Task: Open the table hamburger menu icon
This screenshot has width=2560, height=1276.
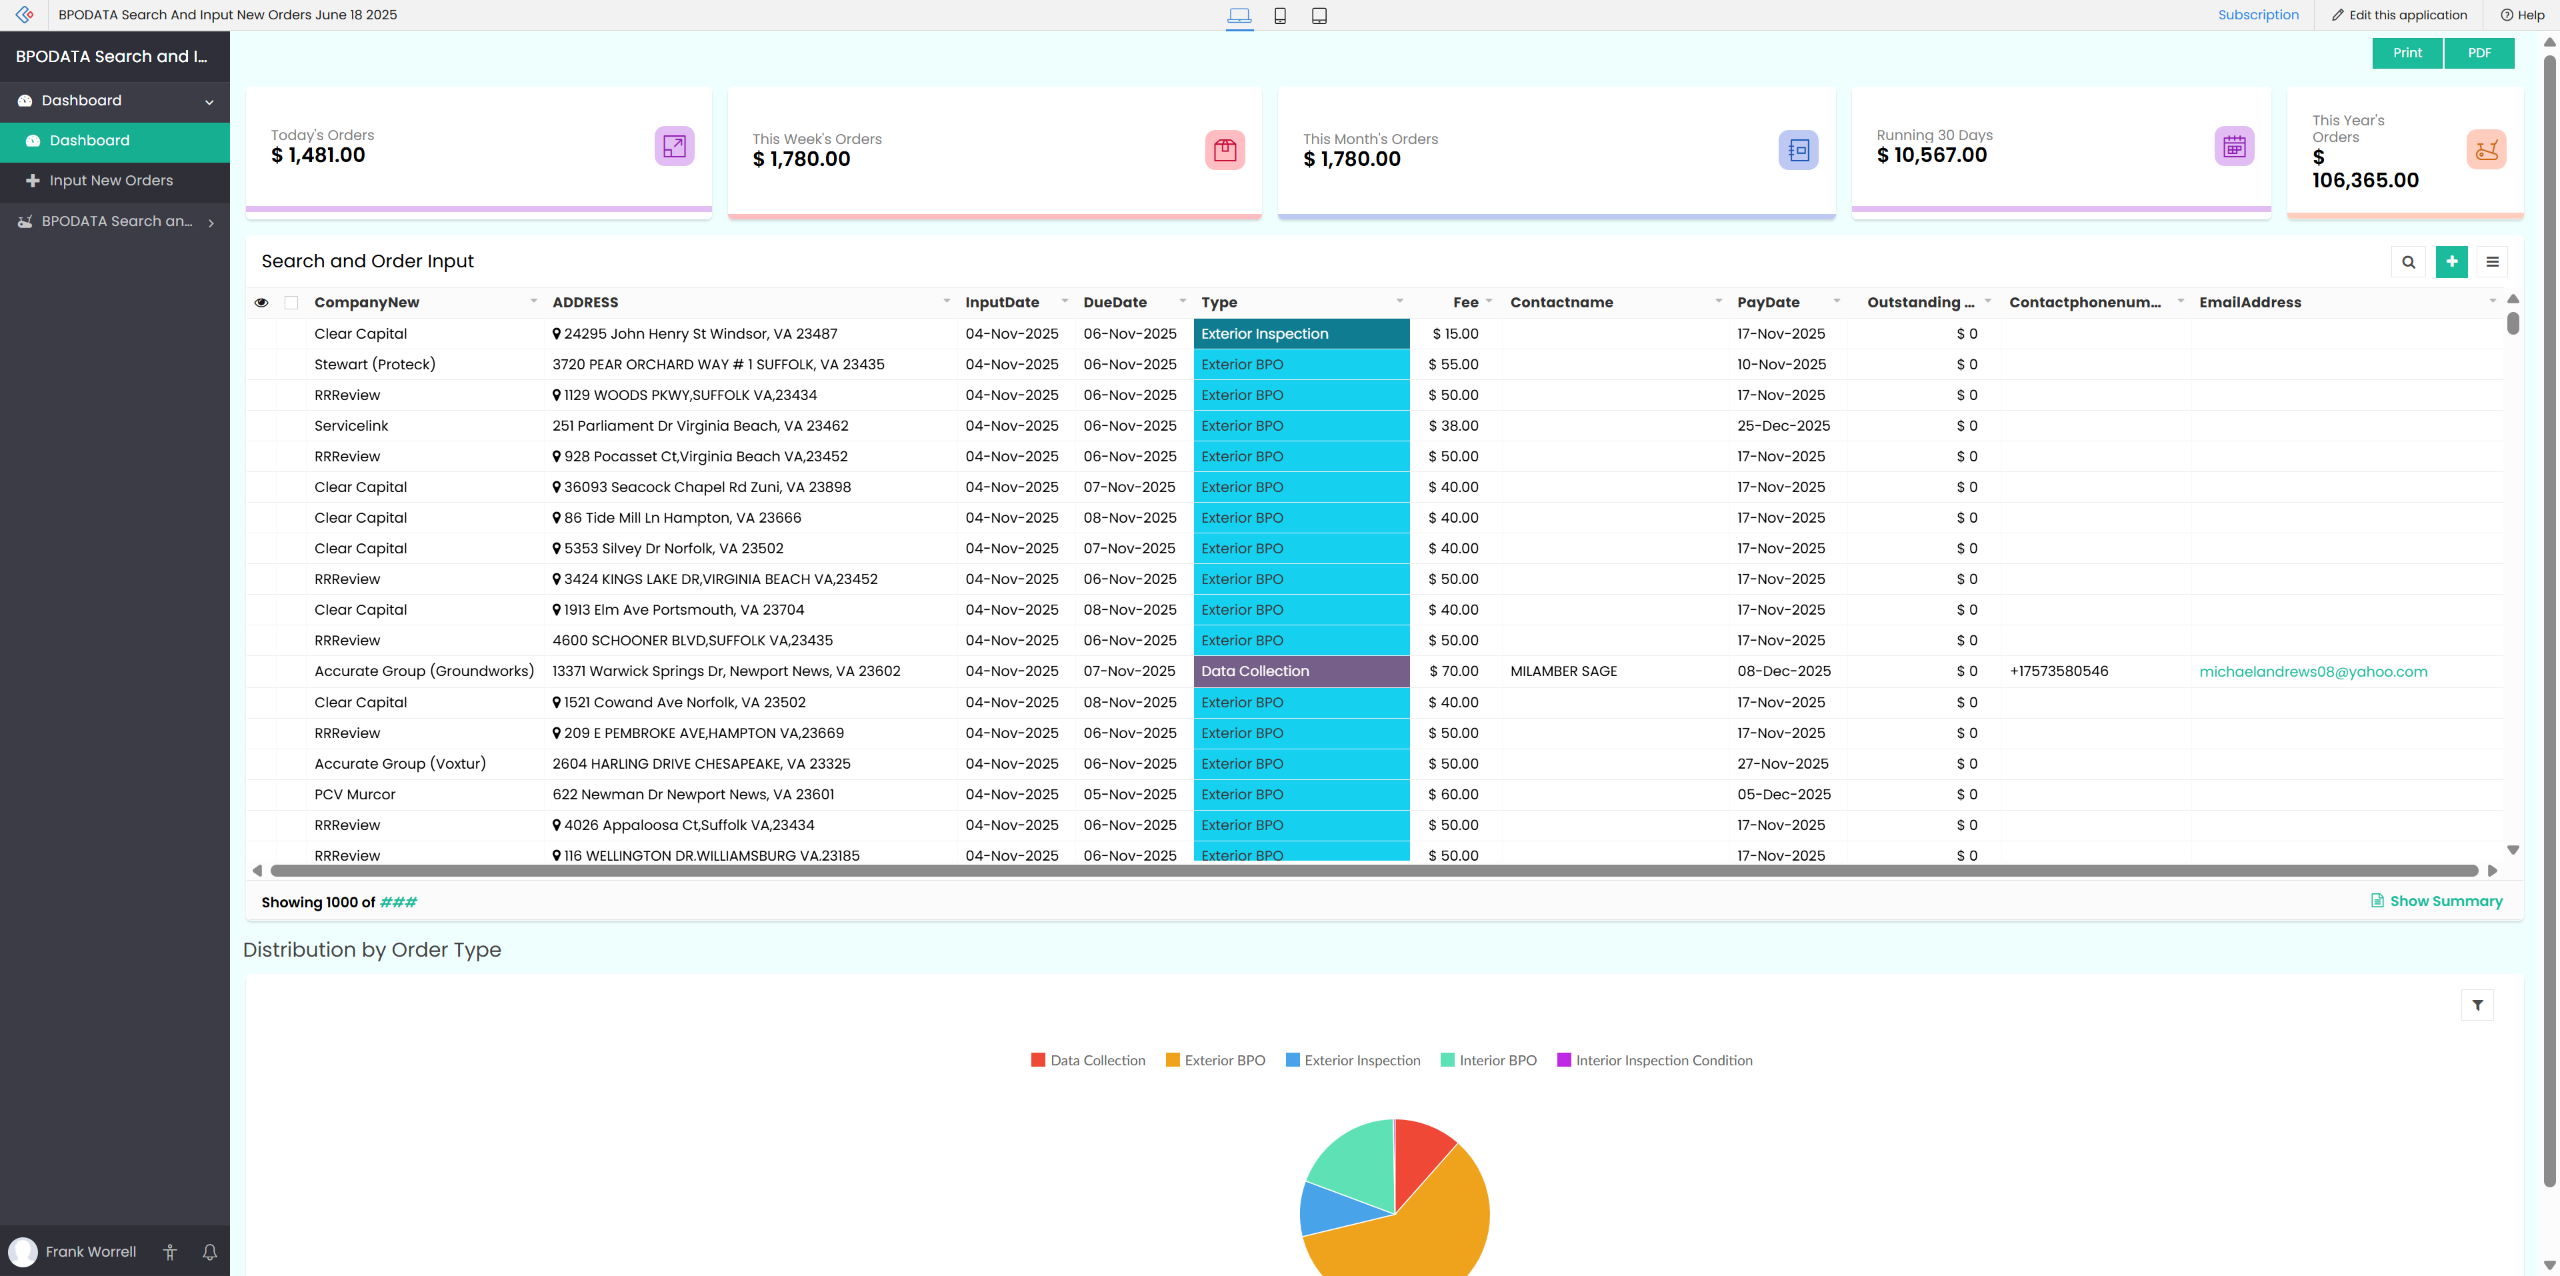Action: tap(2492, 262)
